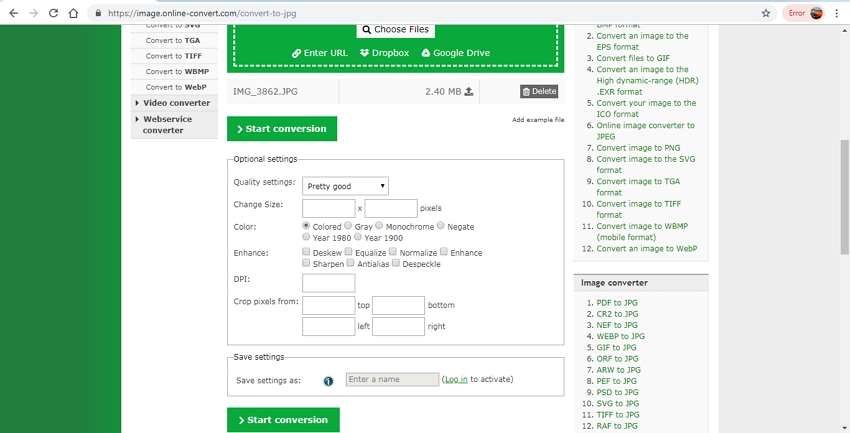Image resolution: width=850 pixels, height=433 pixels.
Task: Click the upload icon next to 2.40 MB
Action: pyautogui.click(x=469, y=91)
